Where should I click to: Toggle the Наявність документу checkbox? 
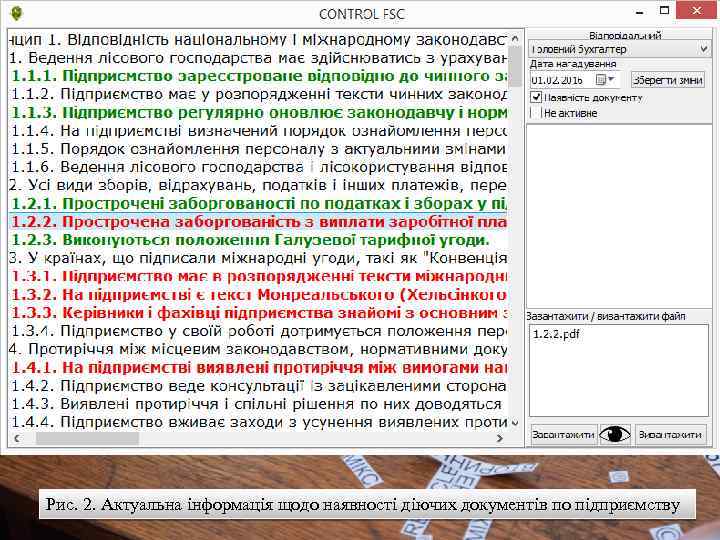[536, 97]
